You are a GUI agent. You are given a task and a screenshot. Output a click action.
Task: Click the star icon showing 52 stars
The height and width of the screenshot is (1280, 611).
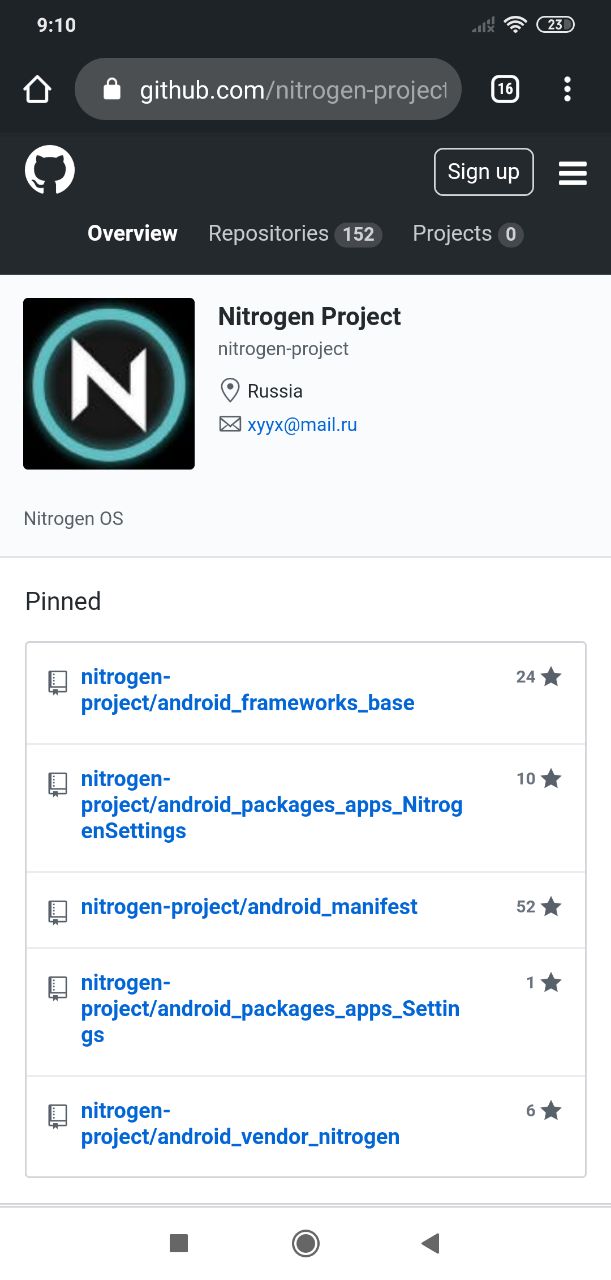pos(551,907)
